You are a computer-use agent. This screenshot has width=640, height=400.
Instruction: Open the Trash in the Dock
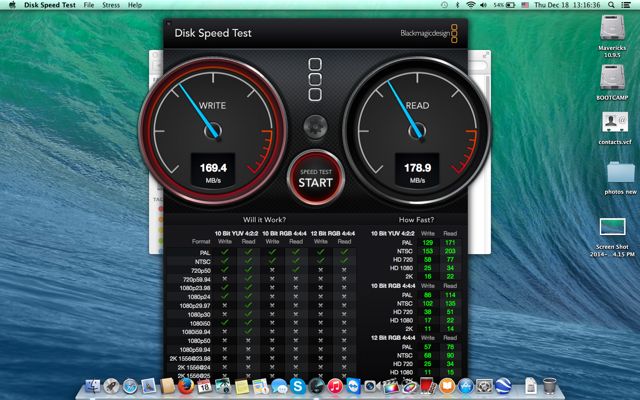(549, 386)
